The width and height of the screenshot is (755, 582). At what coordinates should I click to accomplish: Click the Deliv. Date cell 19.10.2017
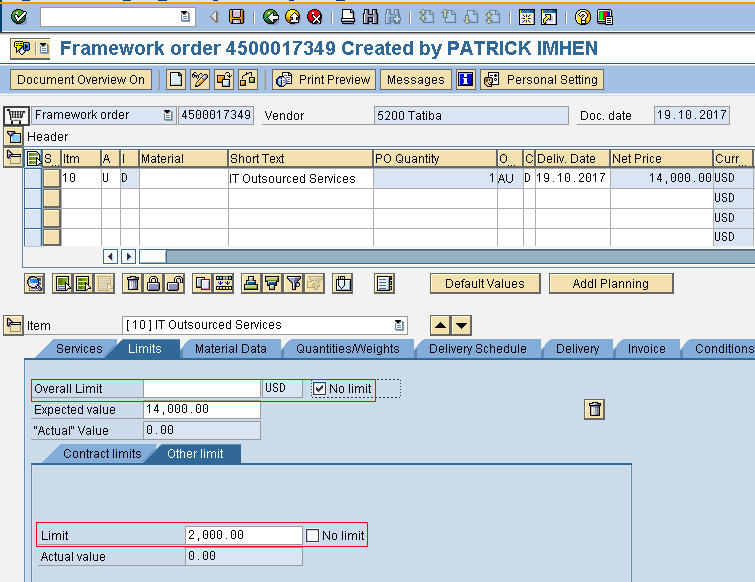tap(572, 178)
